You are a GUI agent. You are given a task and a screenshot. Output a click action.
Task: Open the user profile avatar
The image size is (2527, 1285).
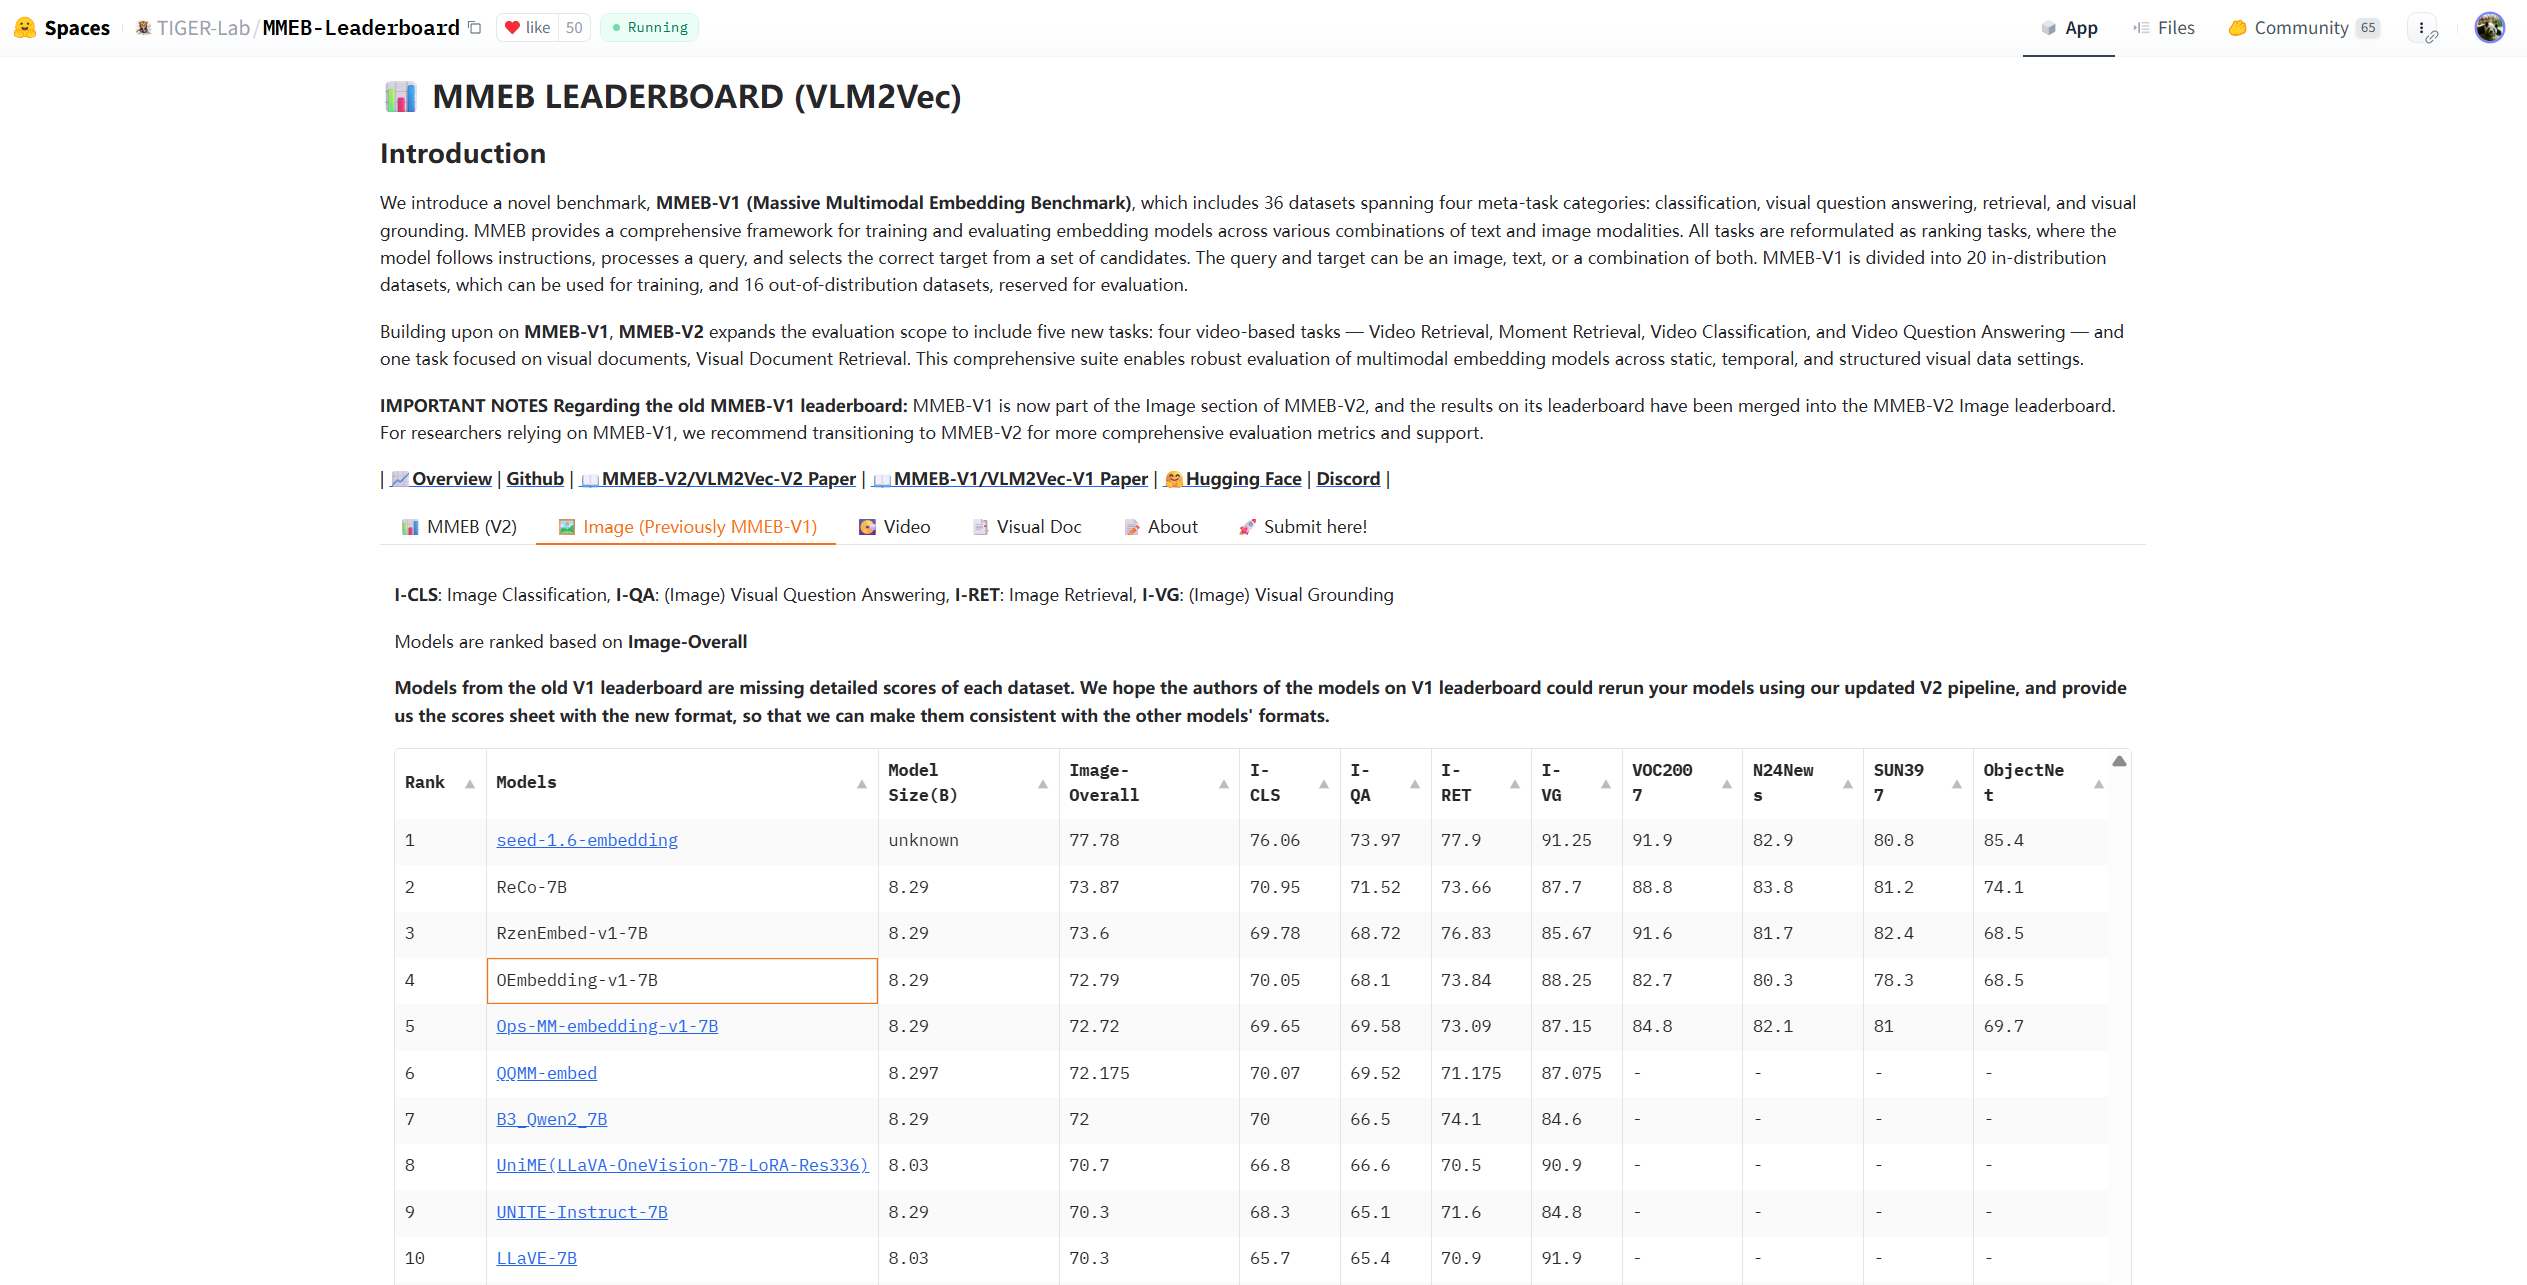coord(2489,28)
